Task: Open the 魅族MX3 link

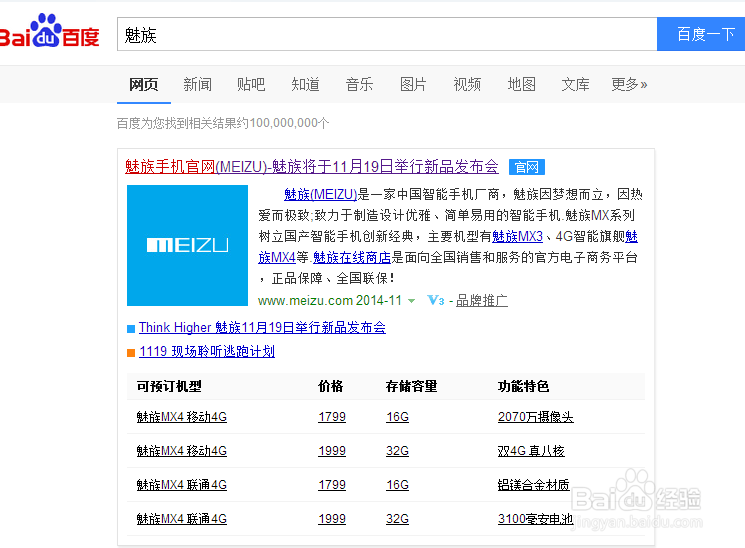Action: [517, 236]
